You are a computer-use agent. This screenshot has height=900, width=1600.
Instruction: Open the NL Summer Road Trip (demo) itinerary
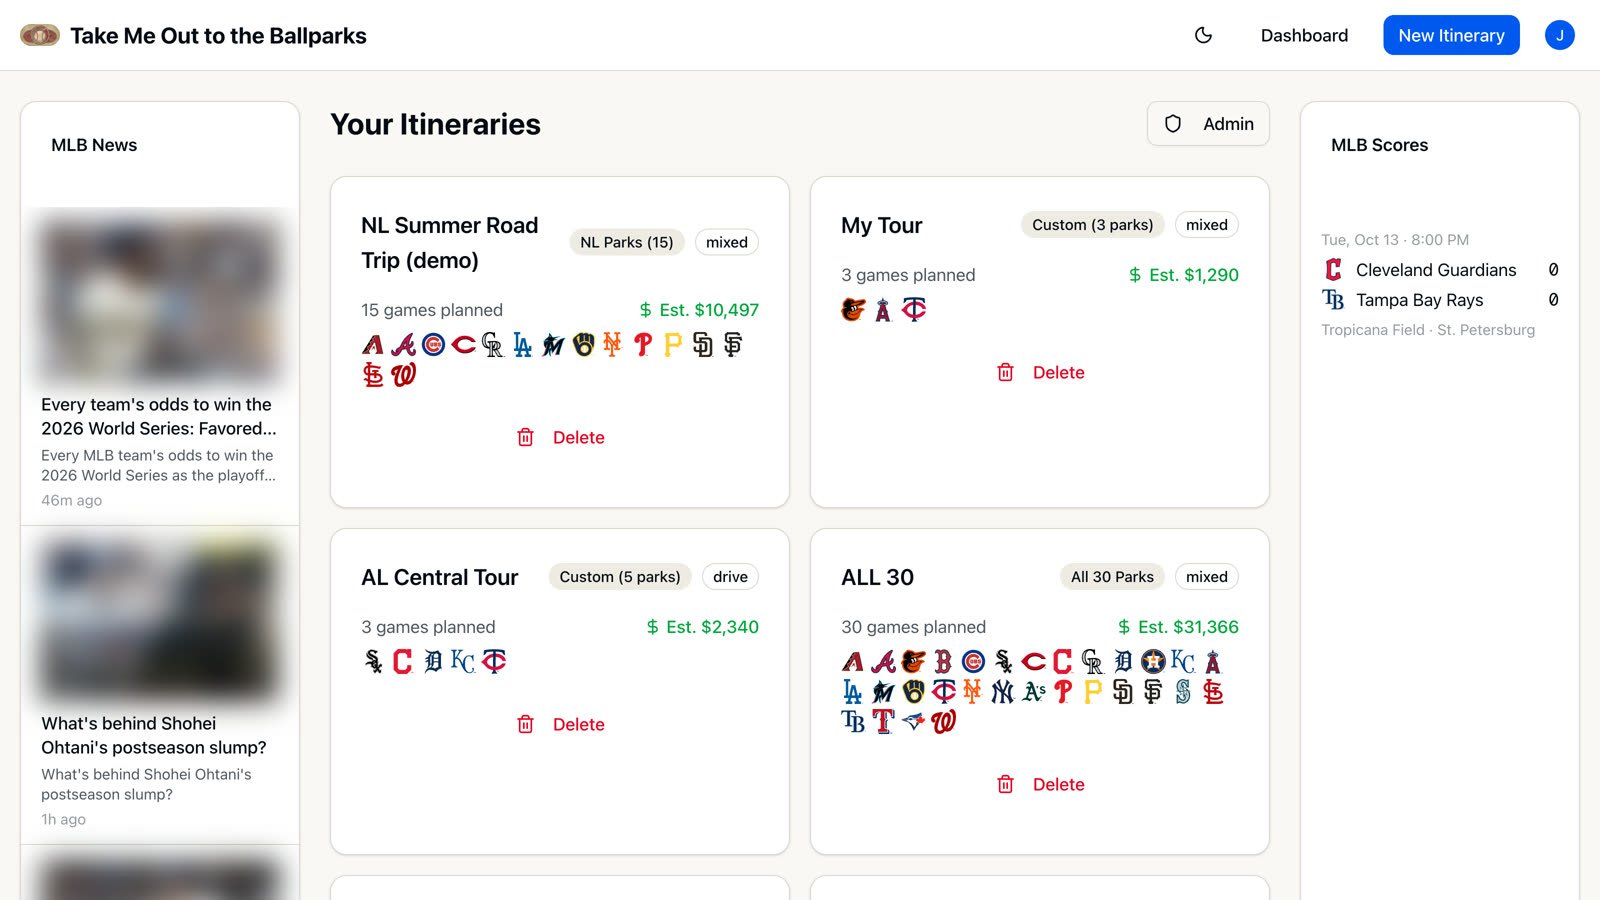(450, 243)
